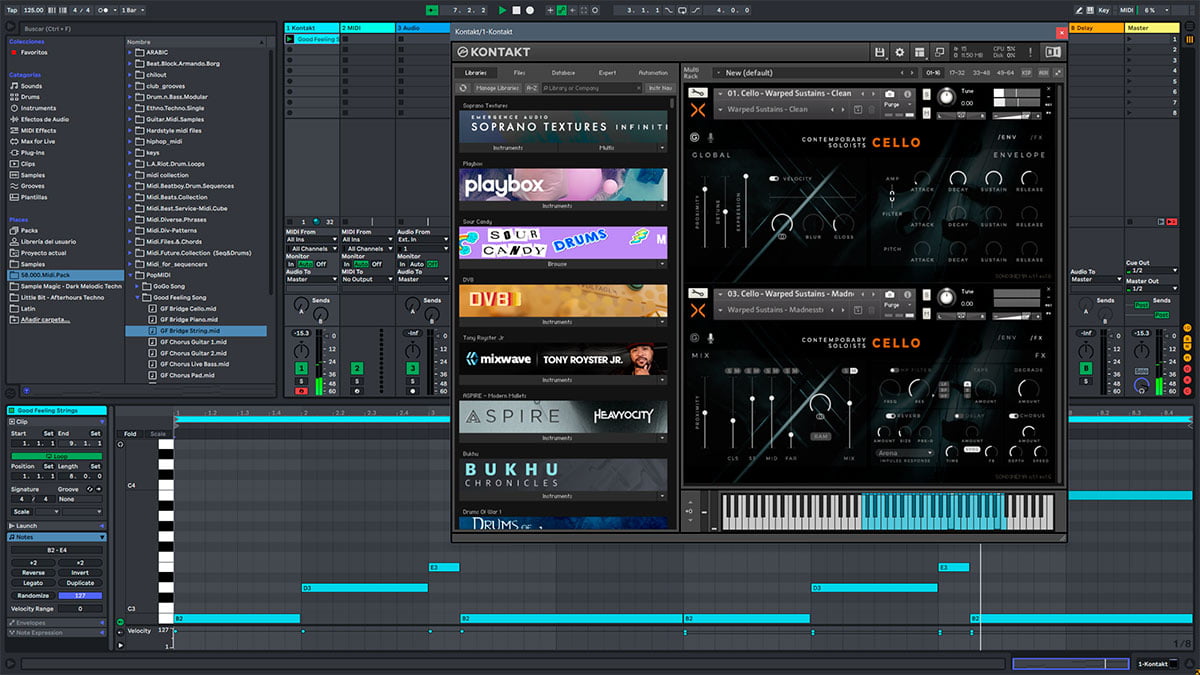The height and width of the screenshot is (675, 1200).
Task: Switch to Kontakt Libraries tab
Action: click(x=475, y=73)
